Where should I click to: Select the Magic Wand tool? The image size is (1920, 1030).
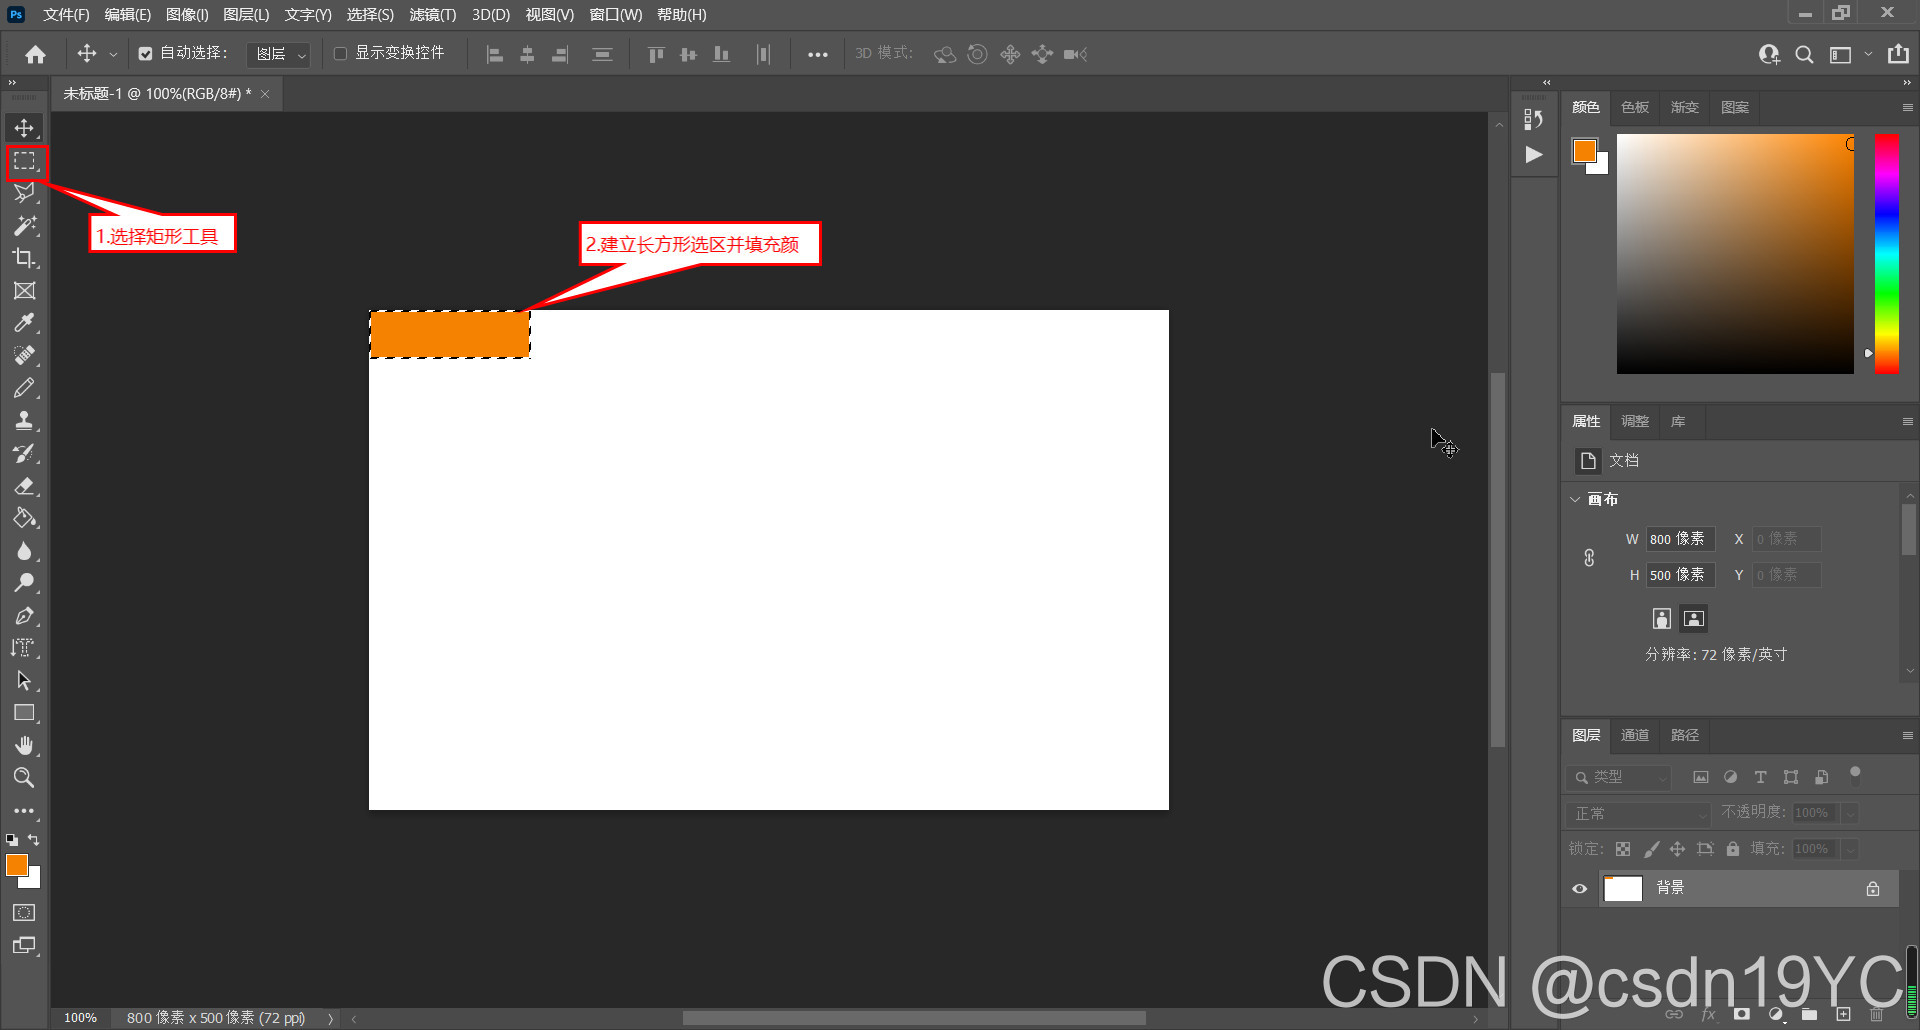coord(24,226)
